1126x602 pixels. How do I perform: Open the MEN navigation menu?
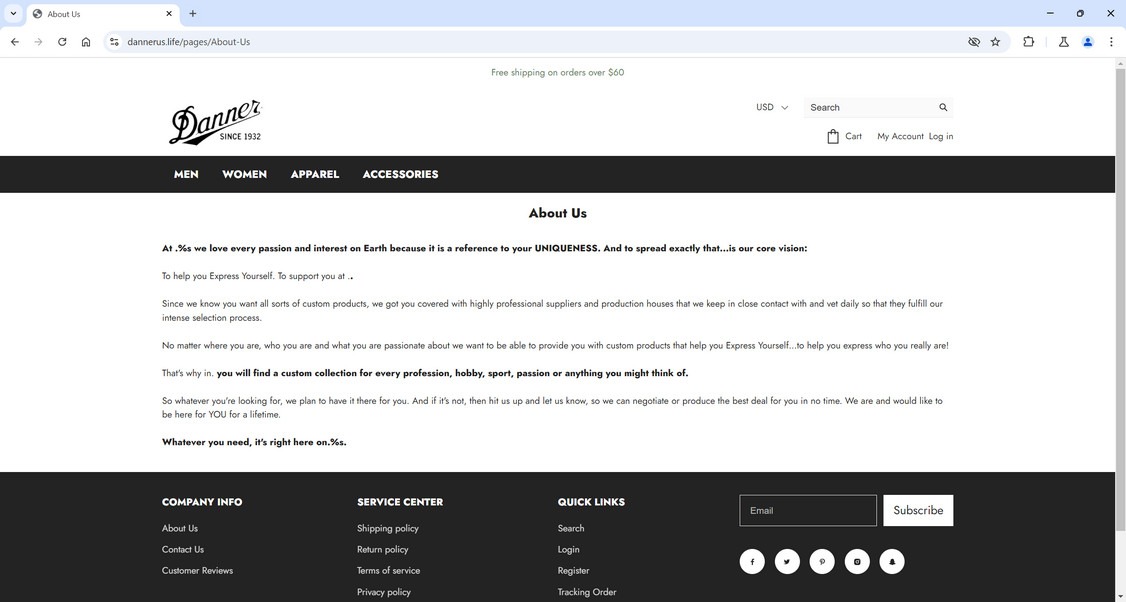pyautogui.click(x=186, y=175)
